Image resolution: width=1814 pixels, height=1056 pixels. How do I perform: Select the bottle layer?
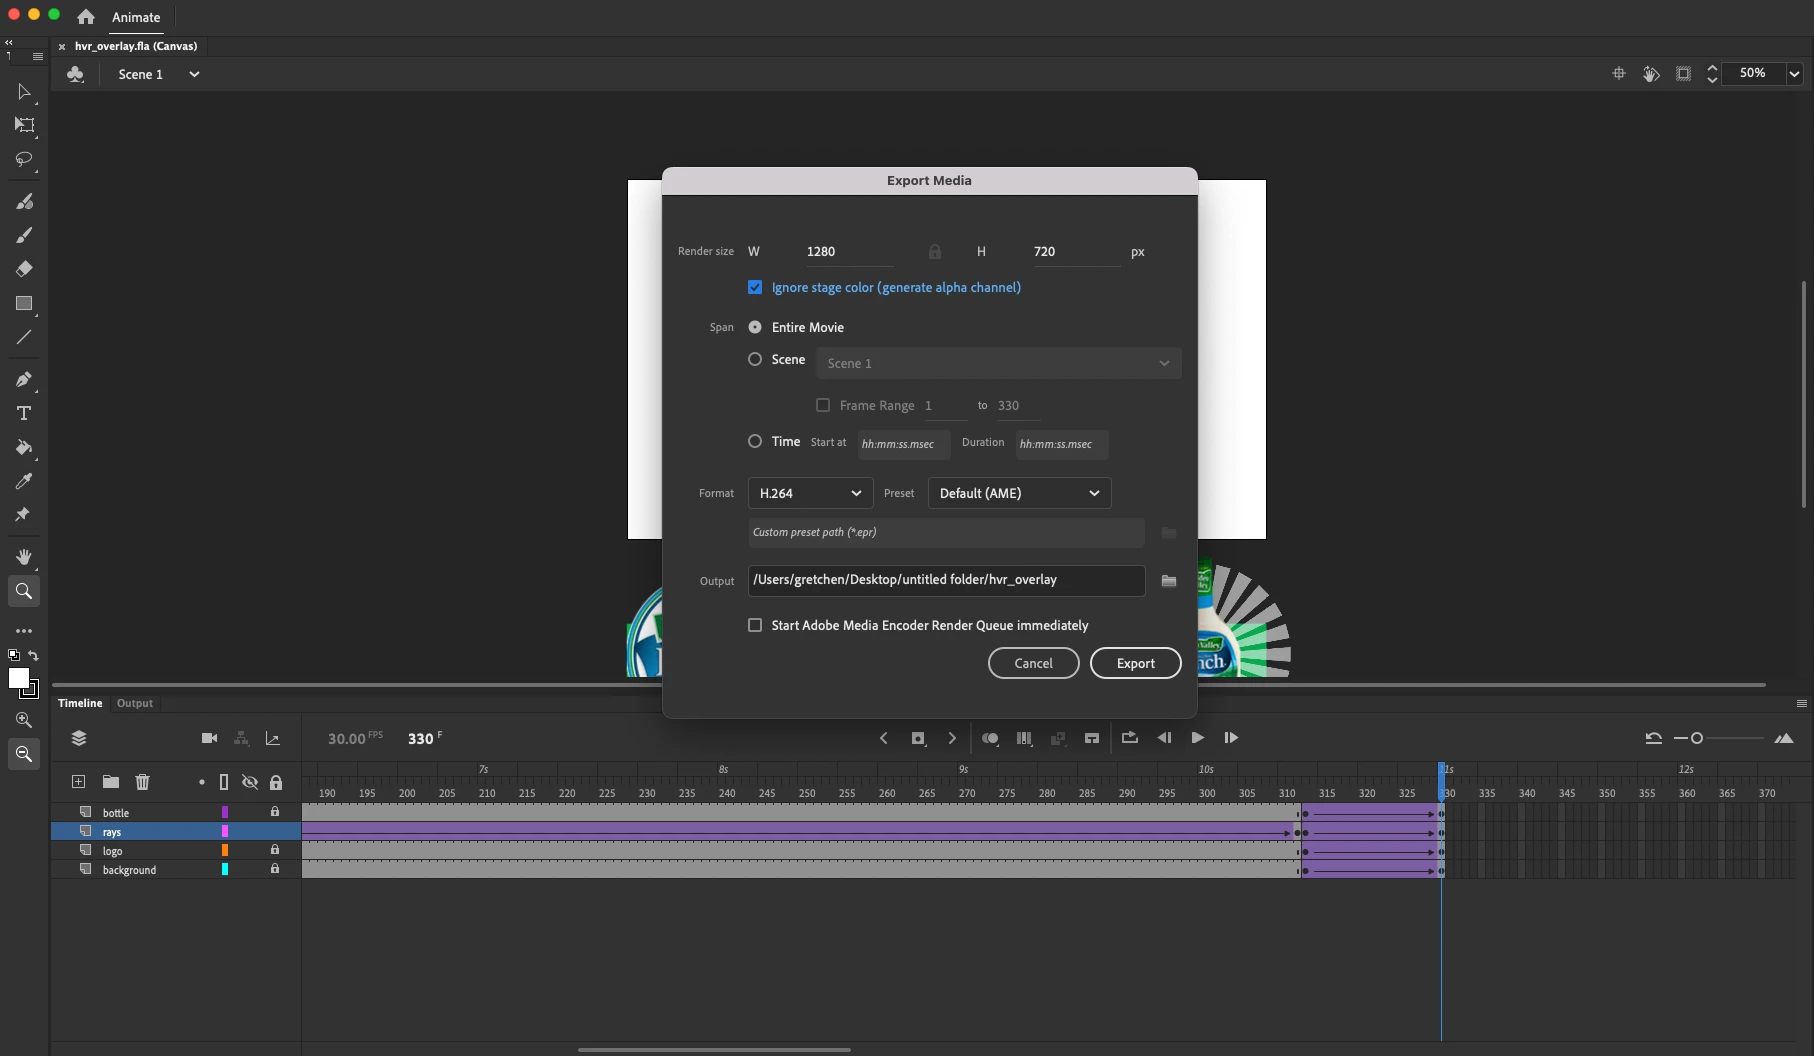click(x=176, y=812)
